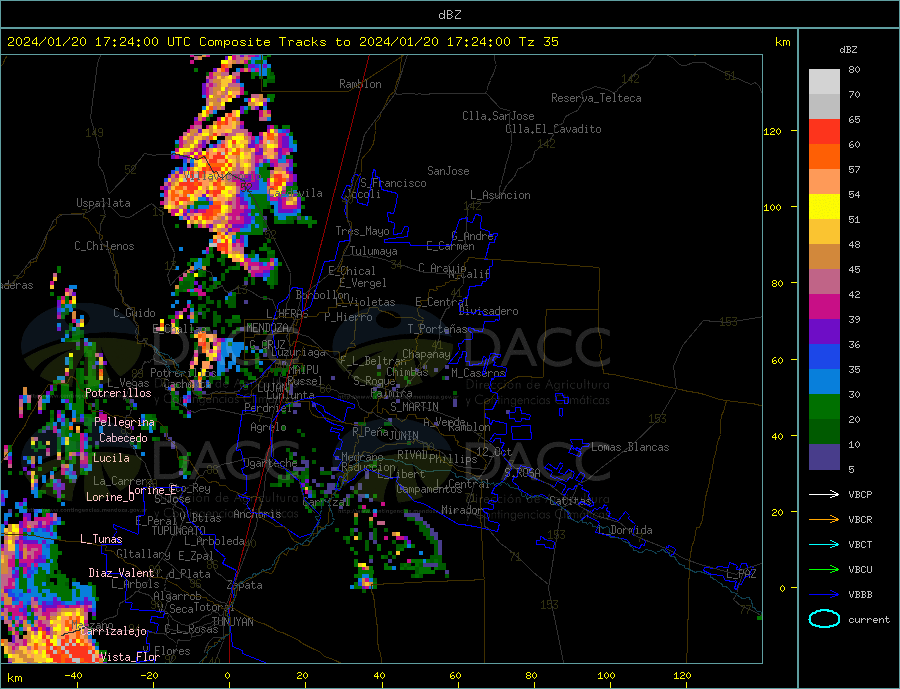Click the 'E_Carmen' map label
This screenshot has height=689, width=900.
[x=450, y=246]
